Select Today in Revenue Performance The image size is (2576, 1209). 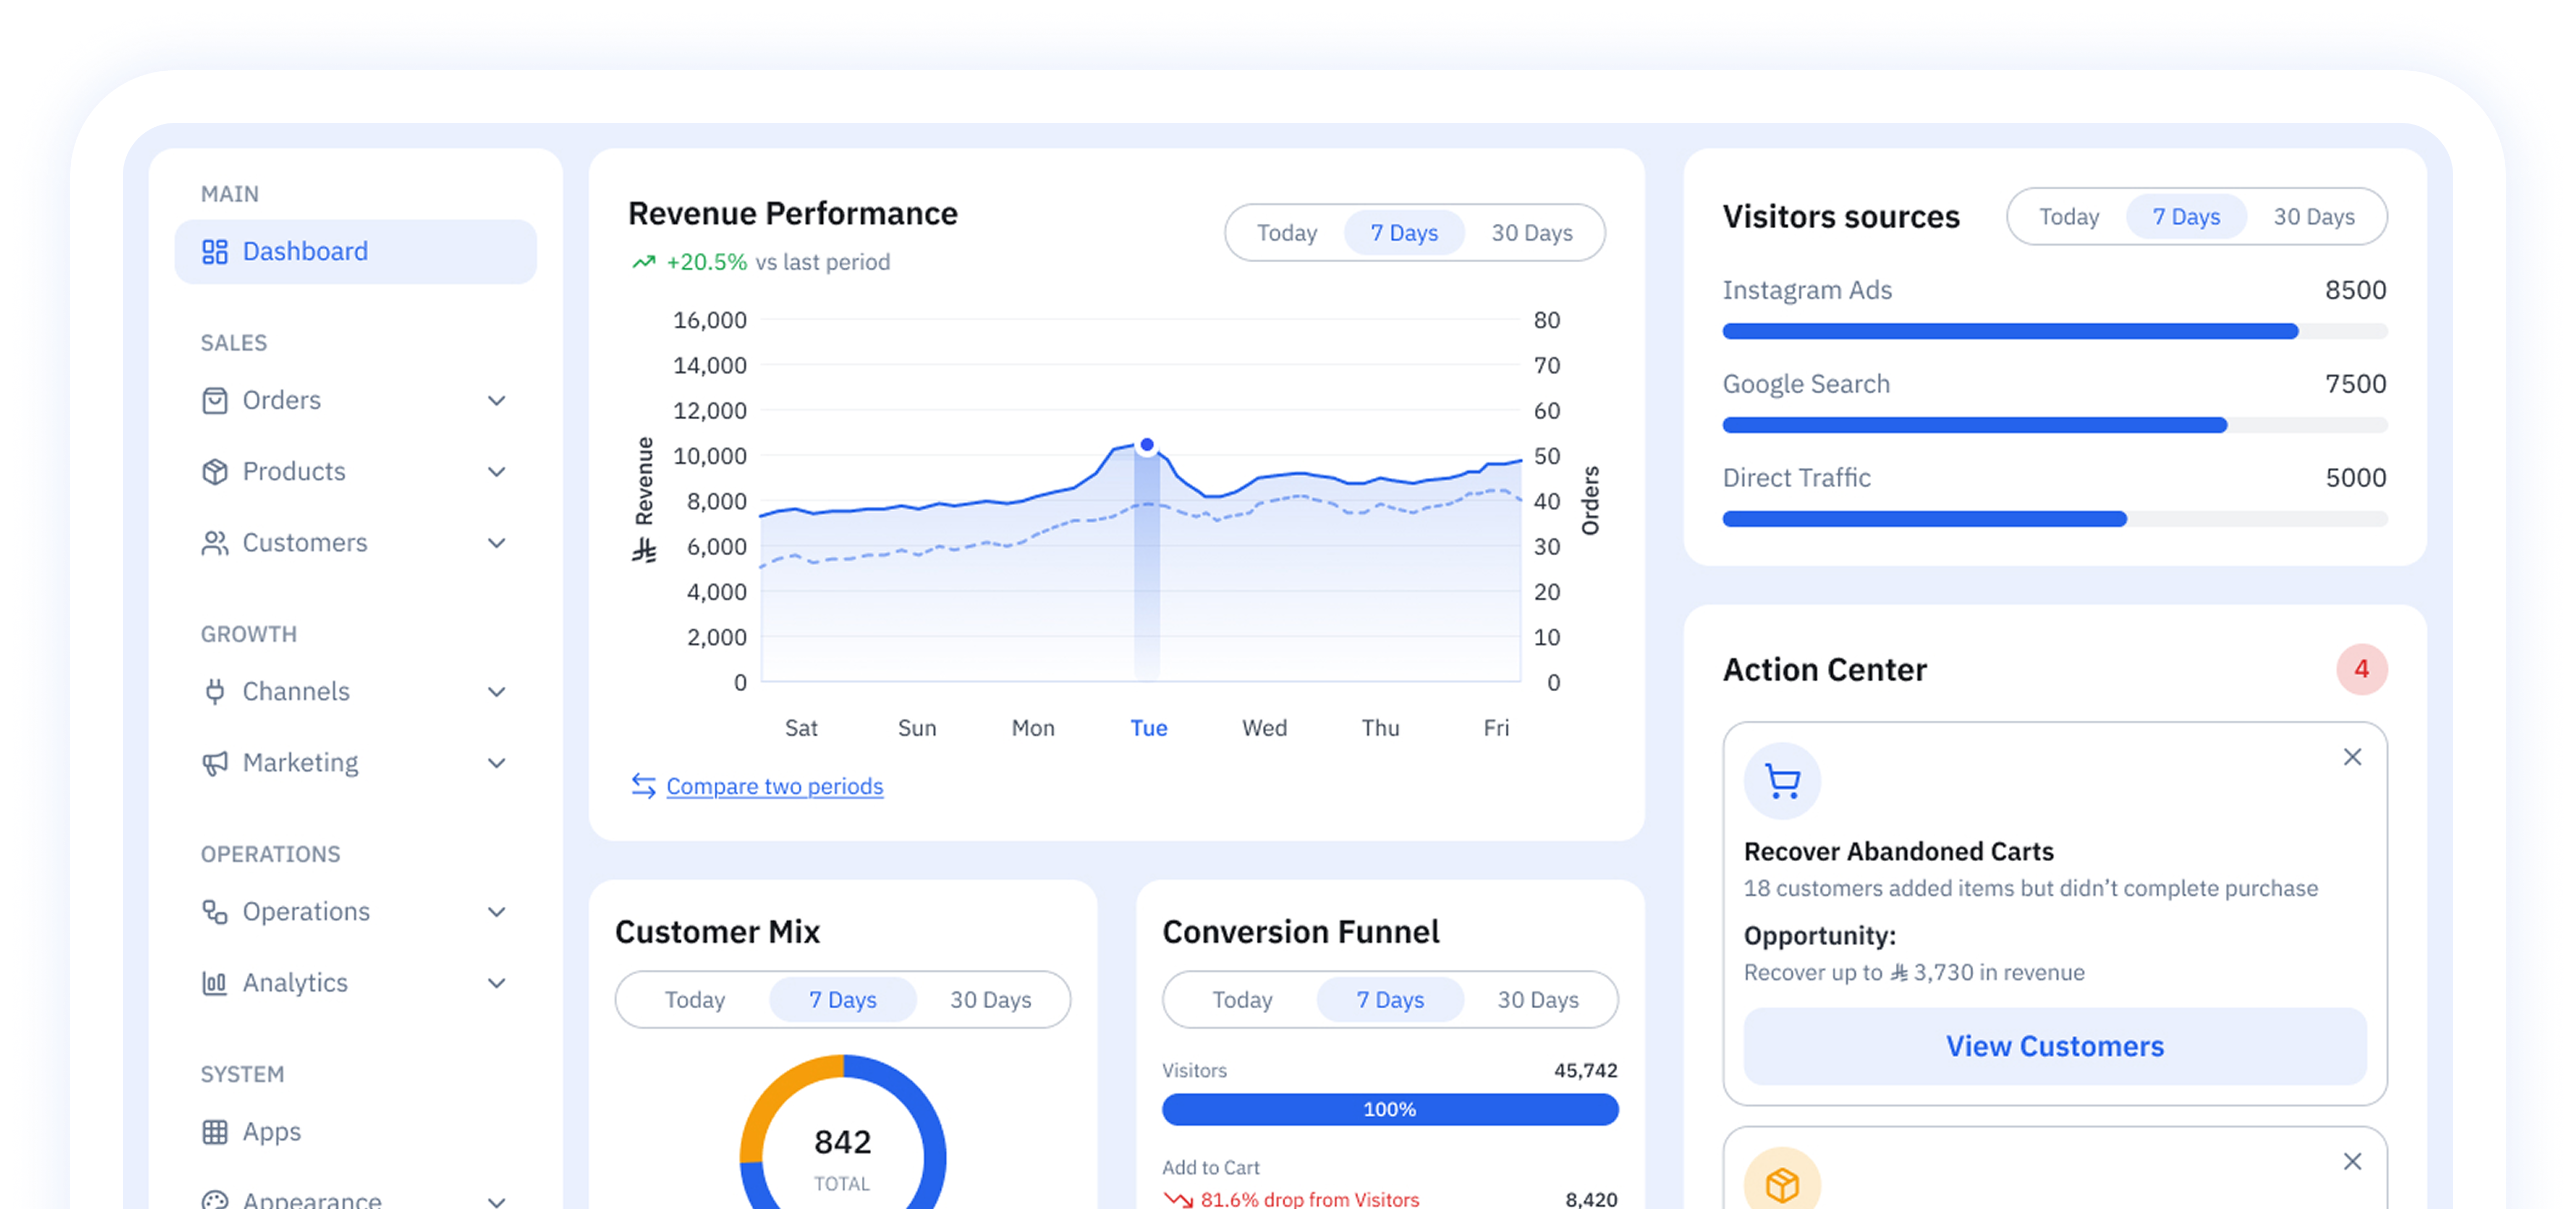1286,233
